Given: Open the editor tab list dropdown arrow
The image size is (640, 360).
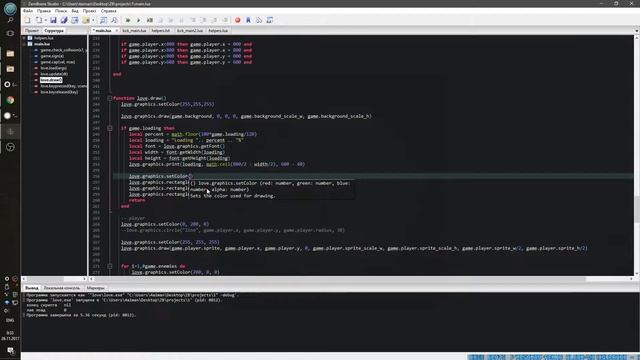Looking at the screenshot, I should pos(636,31).
